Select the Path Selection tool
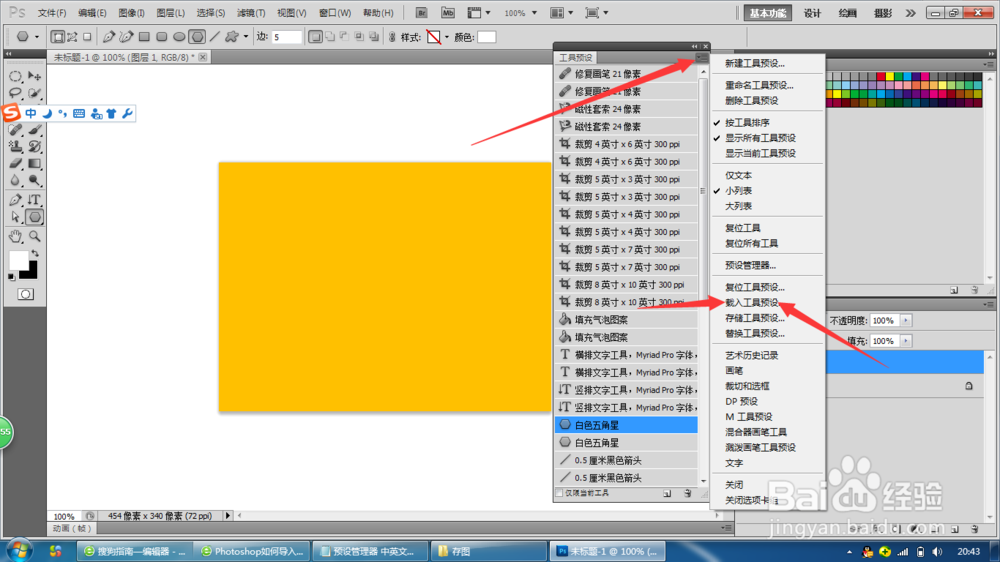The image size is (1000, 562). pos(15,217)
